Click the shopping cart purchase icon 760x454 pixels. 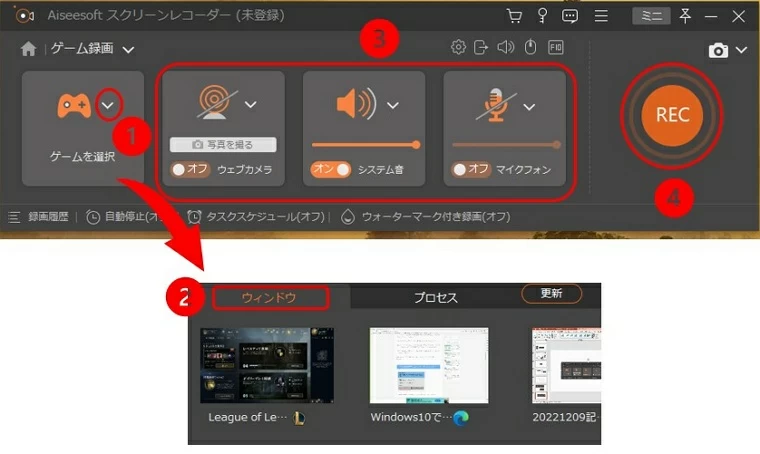[x=514, y=16]
